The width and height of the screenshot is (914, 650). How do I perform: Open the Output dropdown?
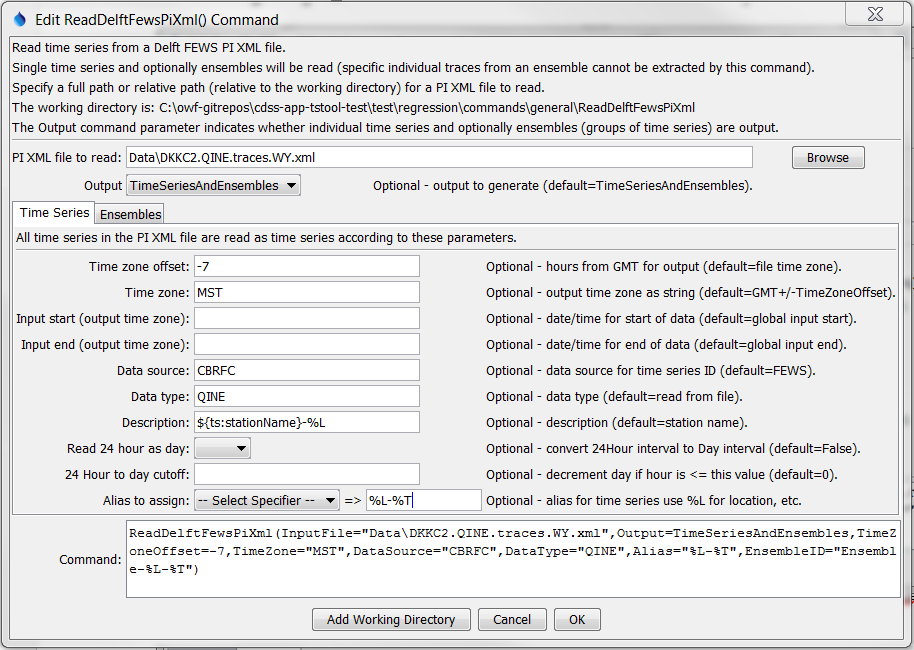coord(212,185)
